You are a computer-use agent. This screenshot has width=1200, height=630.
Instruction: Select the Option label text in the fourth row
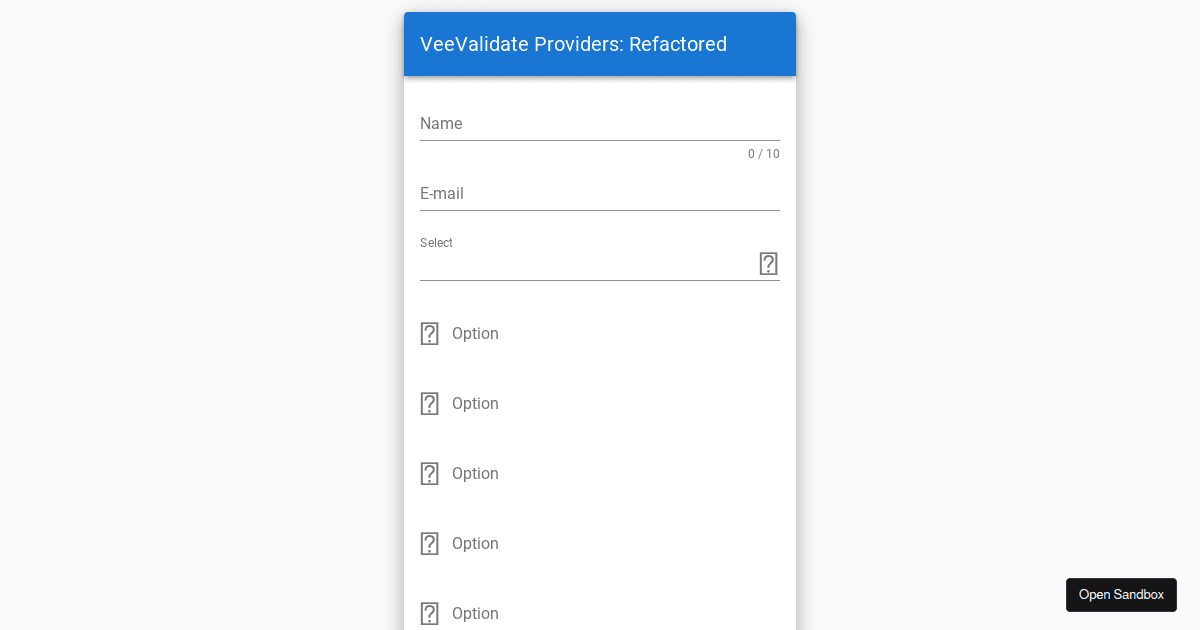tap(475, 543)
